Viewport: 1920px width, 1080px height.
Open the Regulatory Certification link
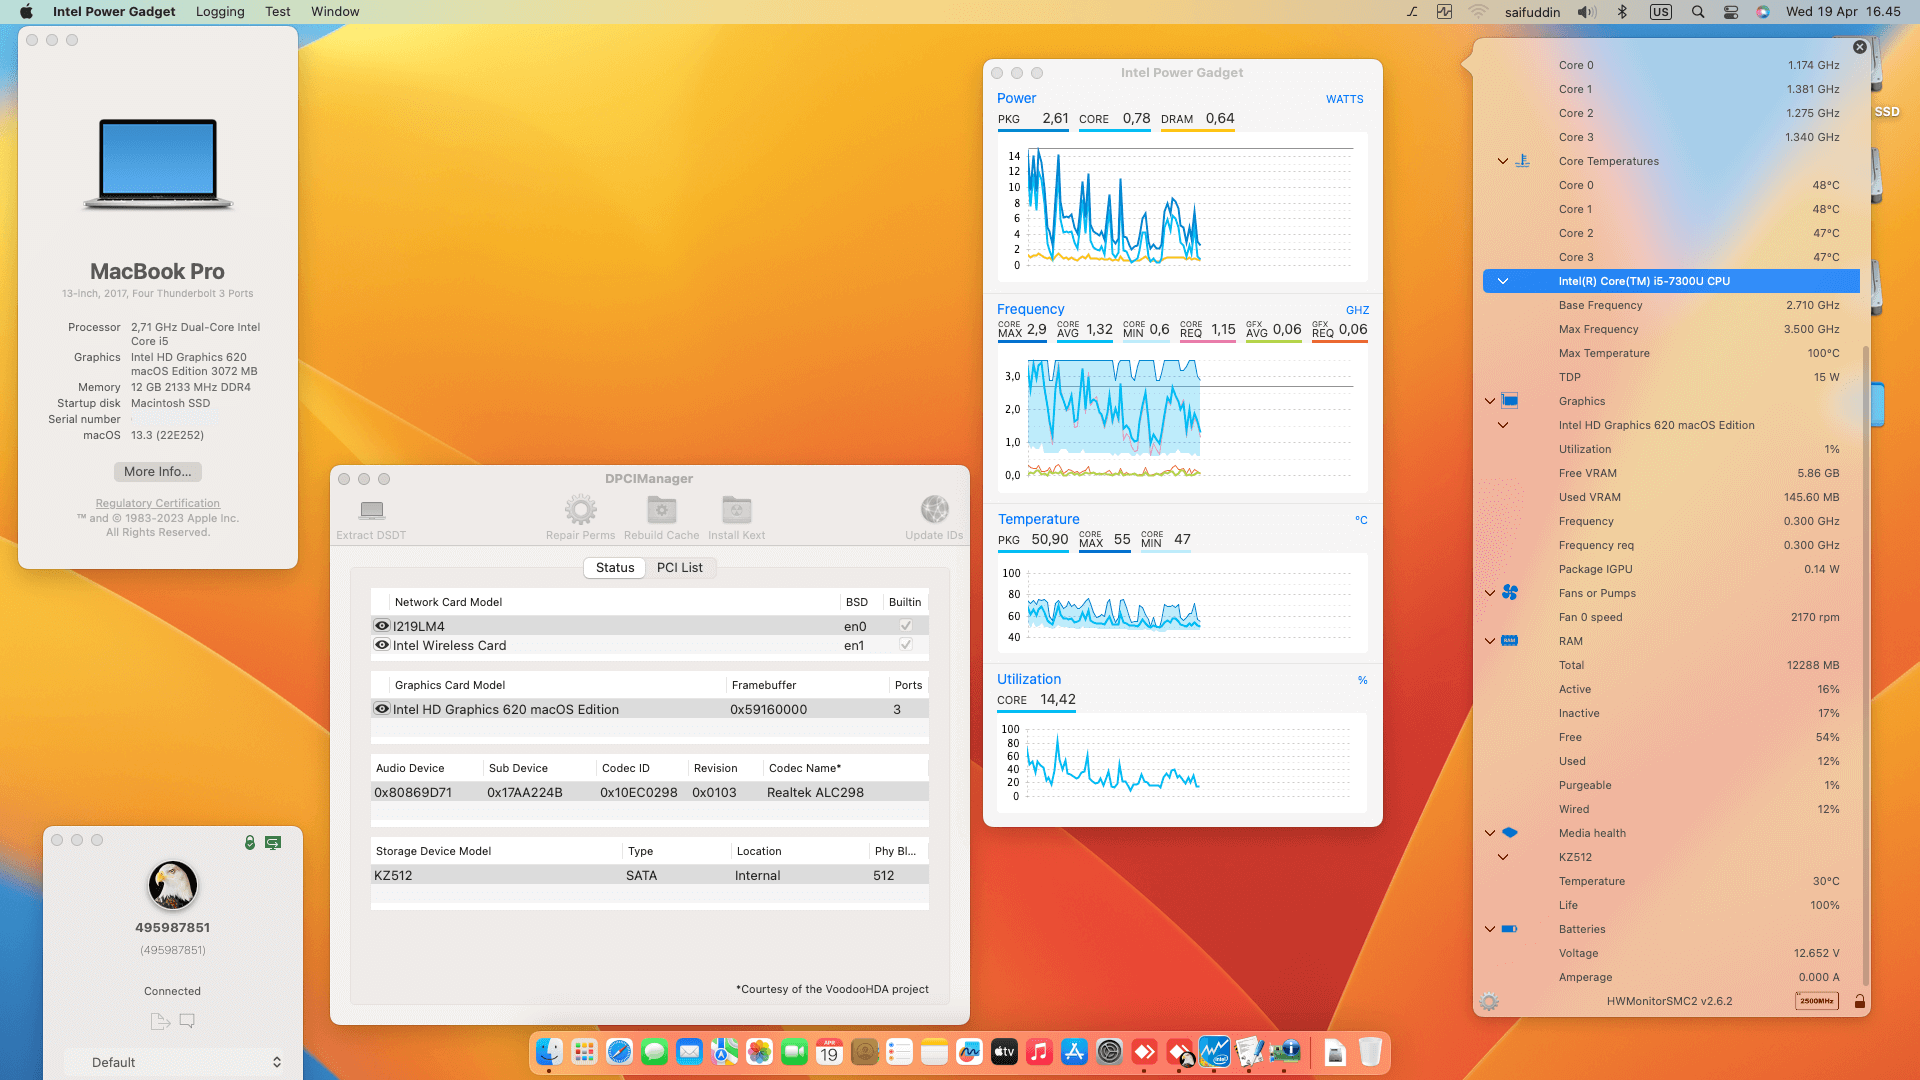pos(157,503)
